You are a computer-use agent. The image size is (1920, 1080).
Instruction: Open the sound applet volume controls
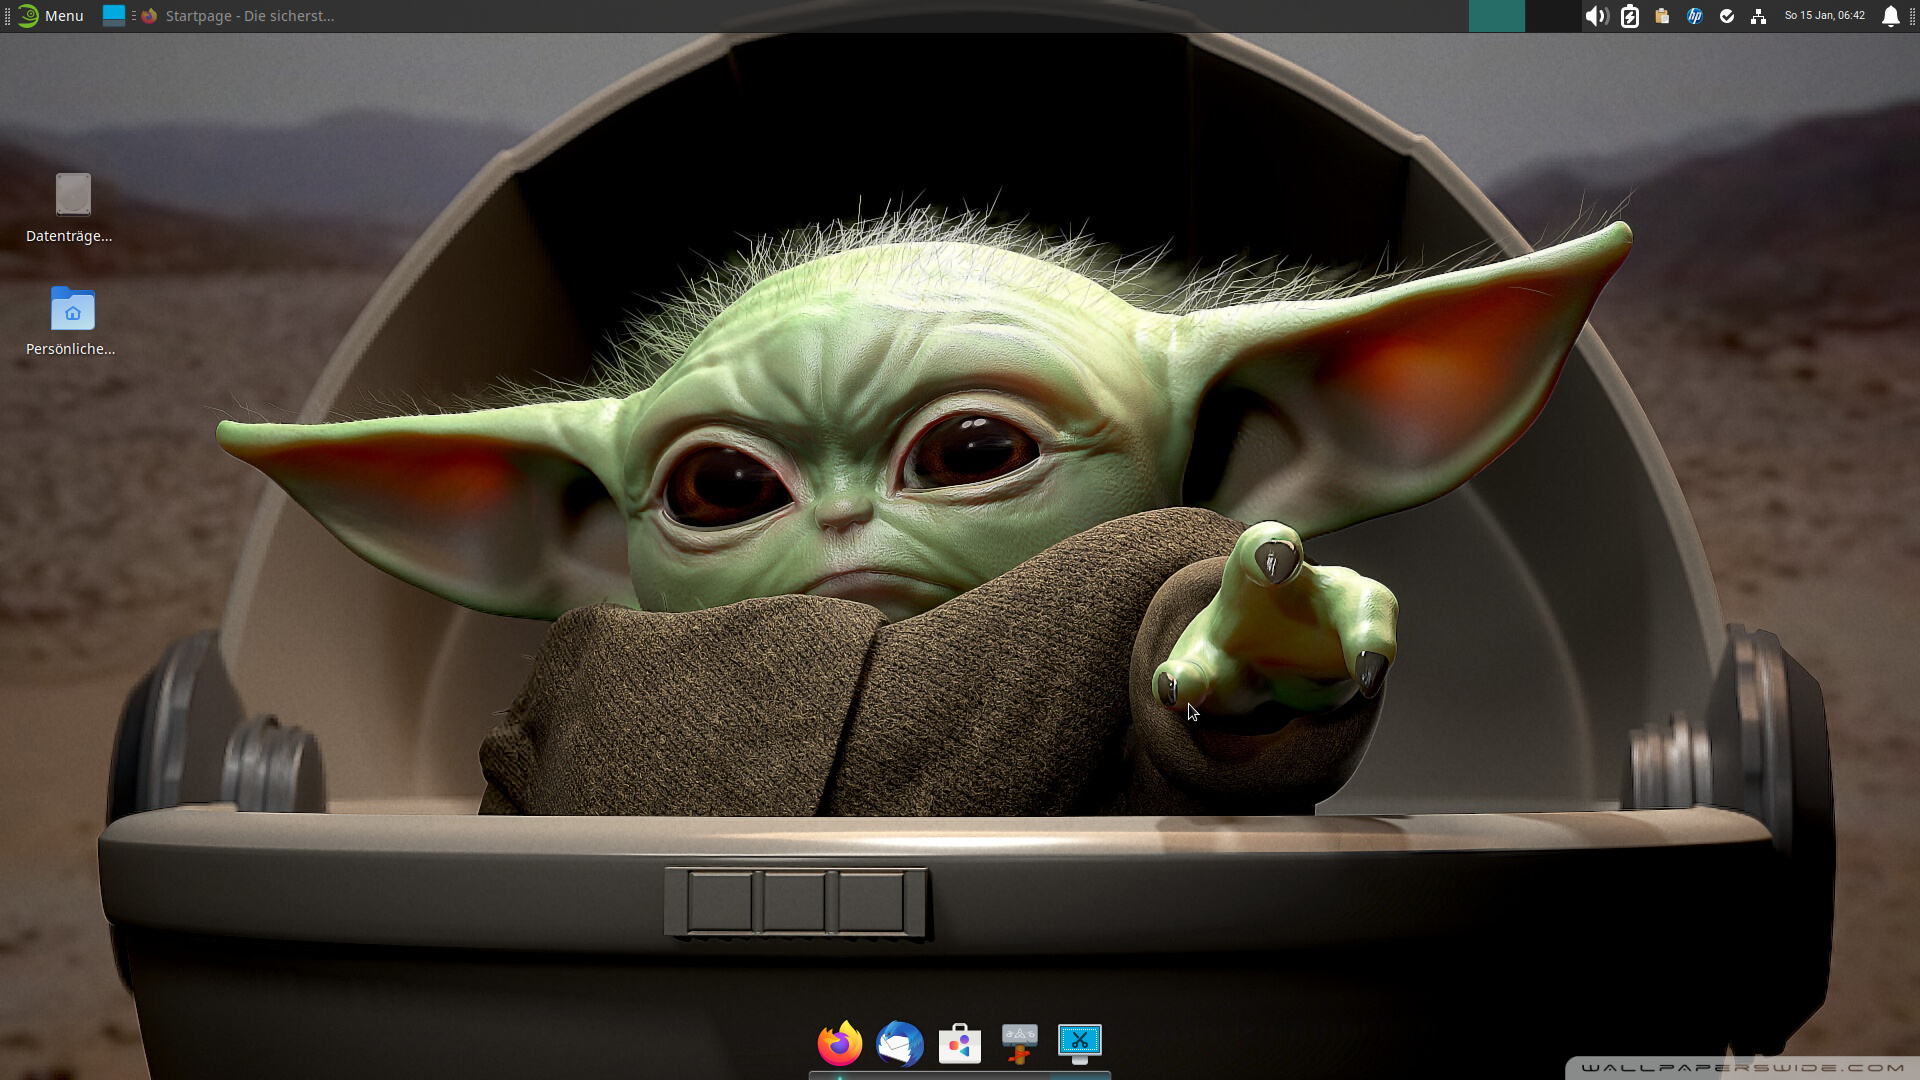point(1598,16)
